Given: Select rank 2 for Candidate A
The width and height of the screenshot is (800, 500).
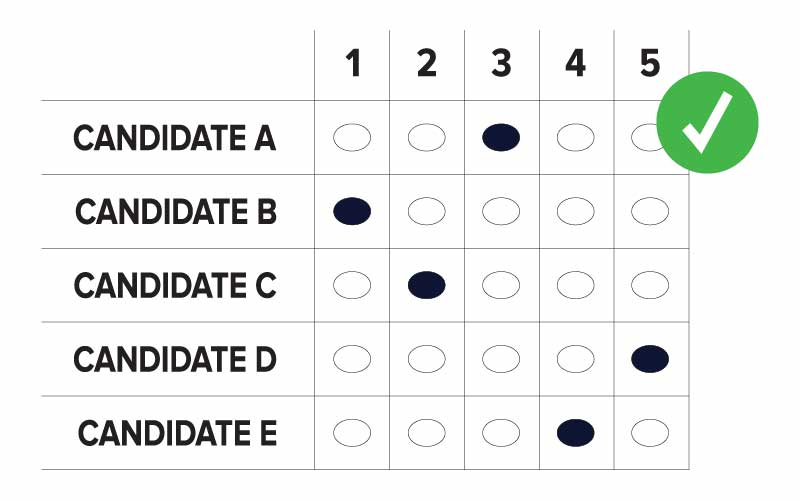Looking at the screenshot, I should pyautogui.click(x=427, y=138).
